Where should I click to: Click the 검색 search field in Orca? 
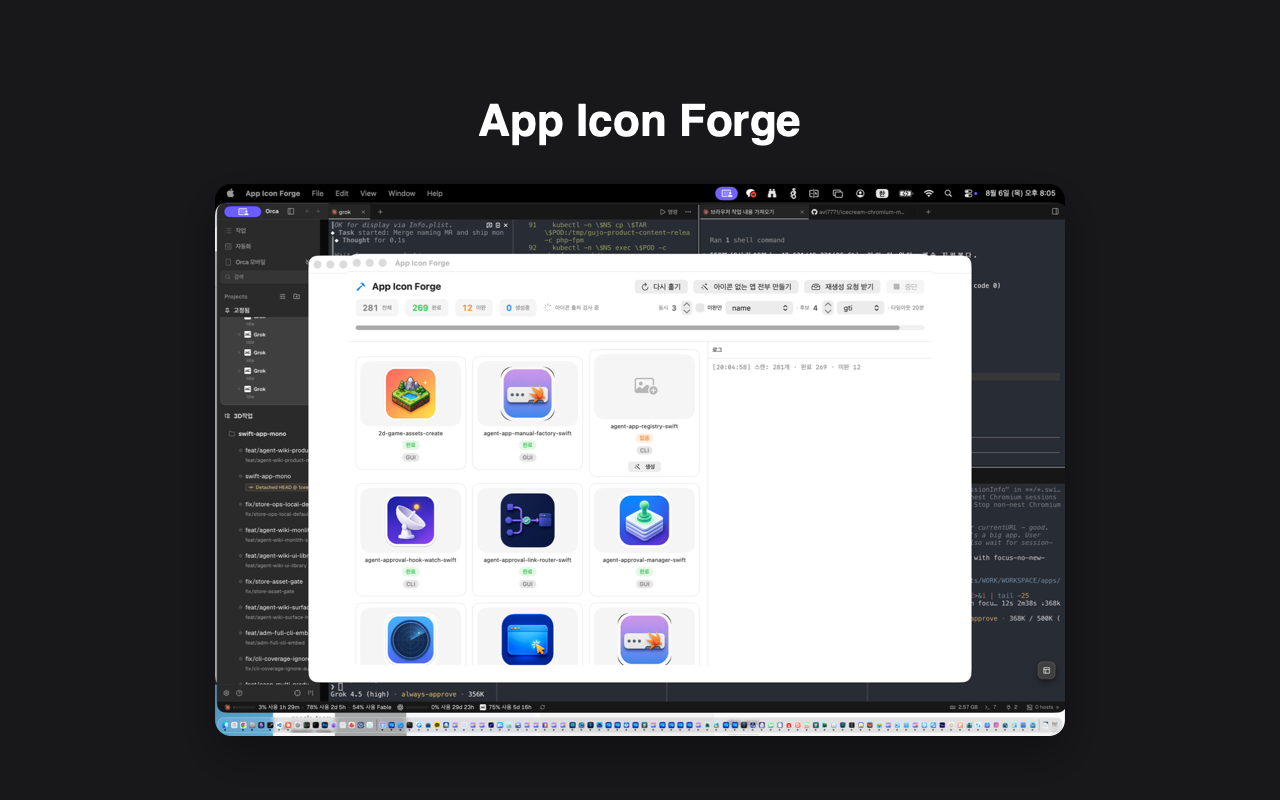tap(265, 277)
